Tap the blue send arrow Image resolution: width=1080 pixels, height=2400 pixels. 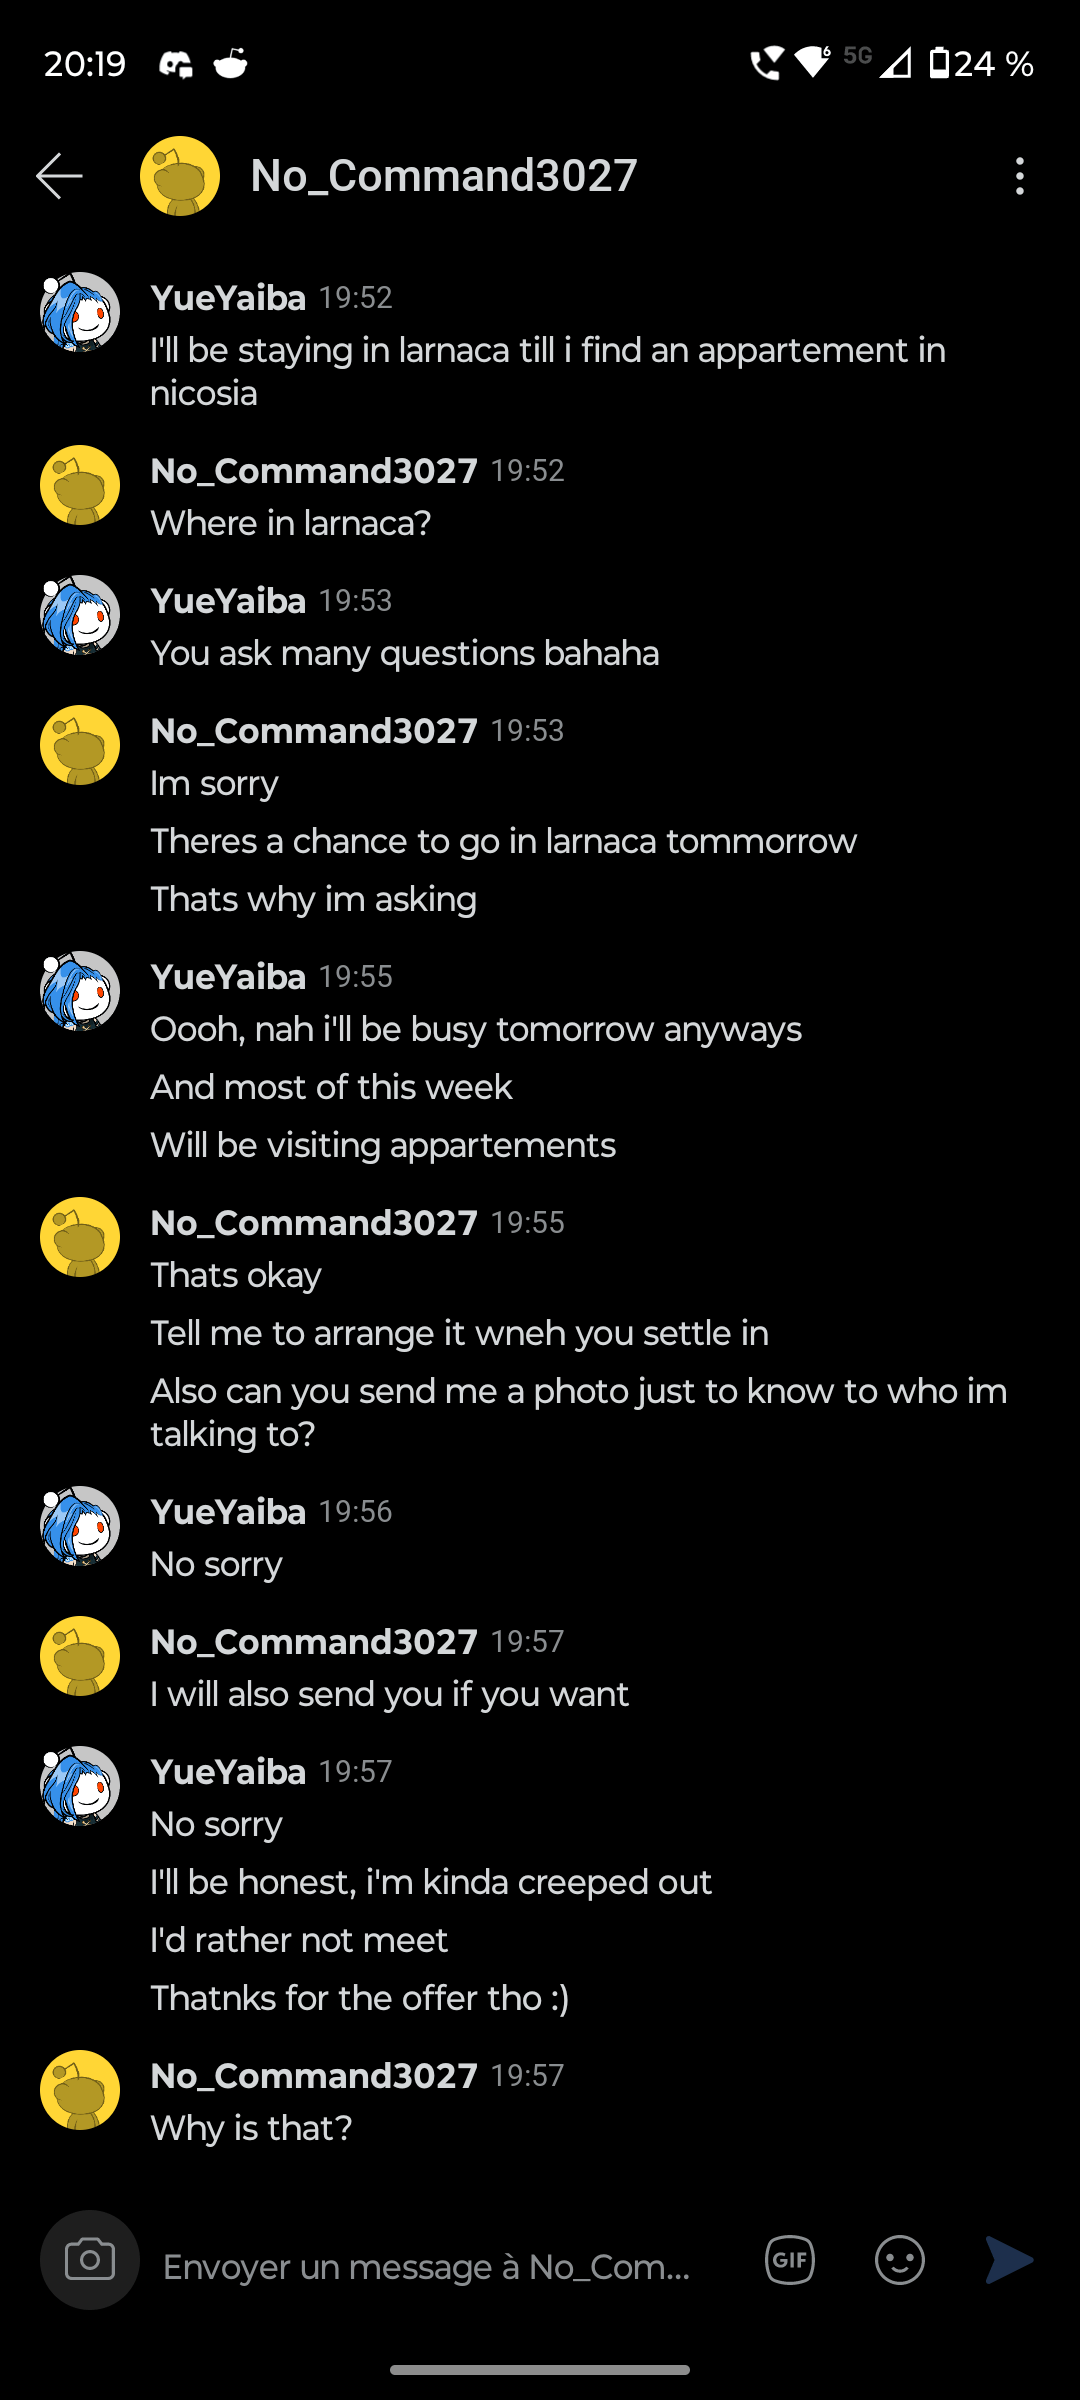pos(1009,2260)
